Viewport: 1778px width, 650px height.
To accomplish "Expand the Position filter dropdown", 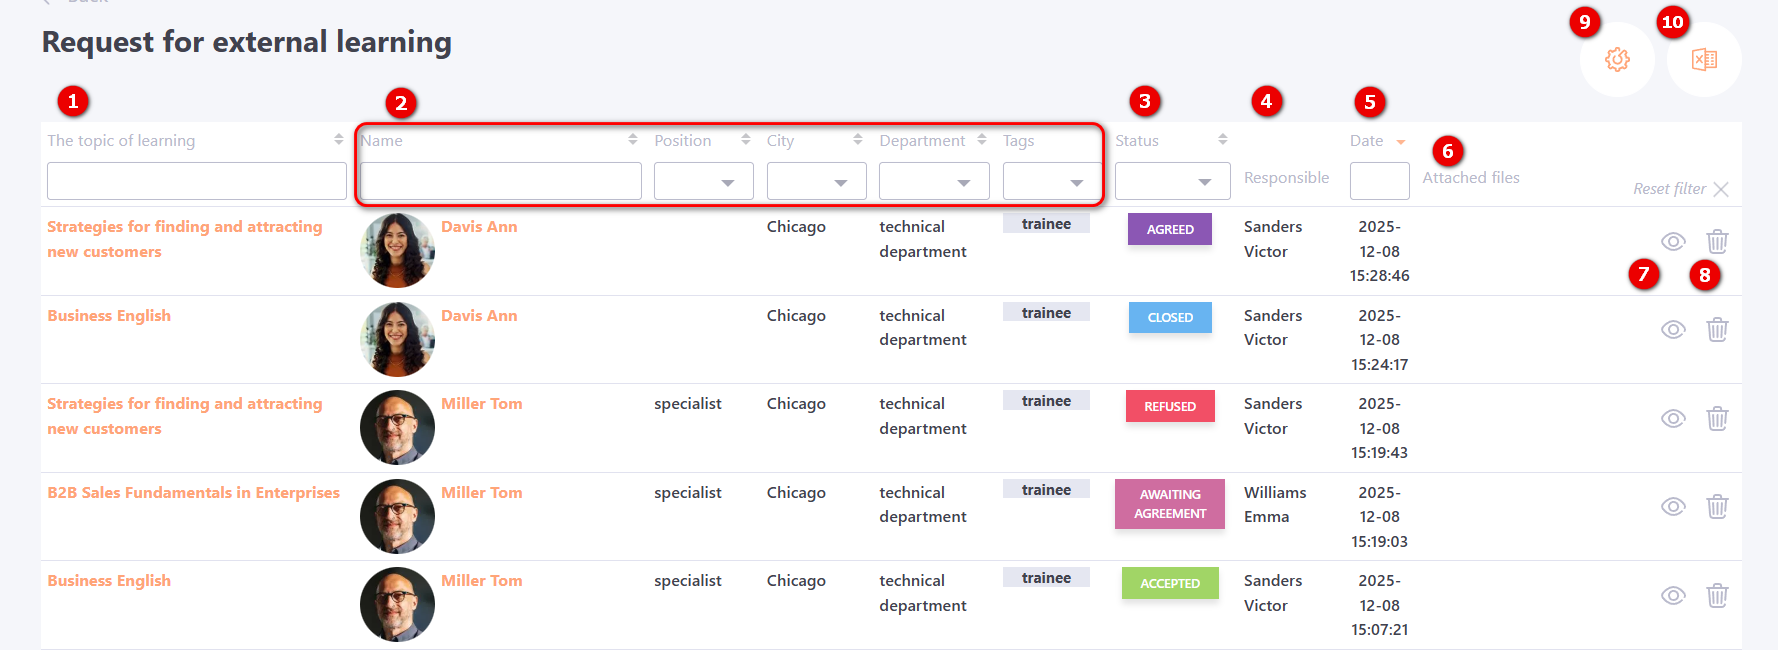I will 703,182.
